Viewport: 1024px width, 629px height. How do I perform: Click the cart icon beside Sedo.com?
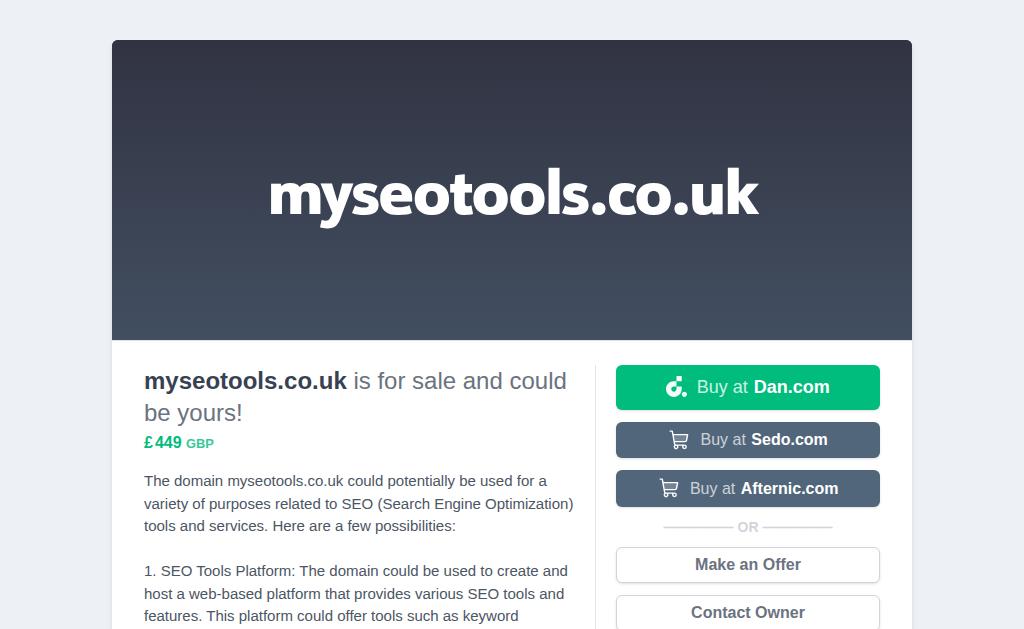679,440
